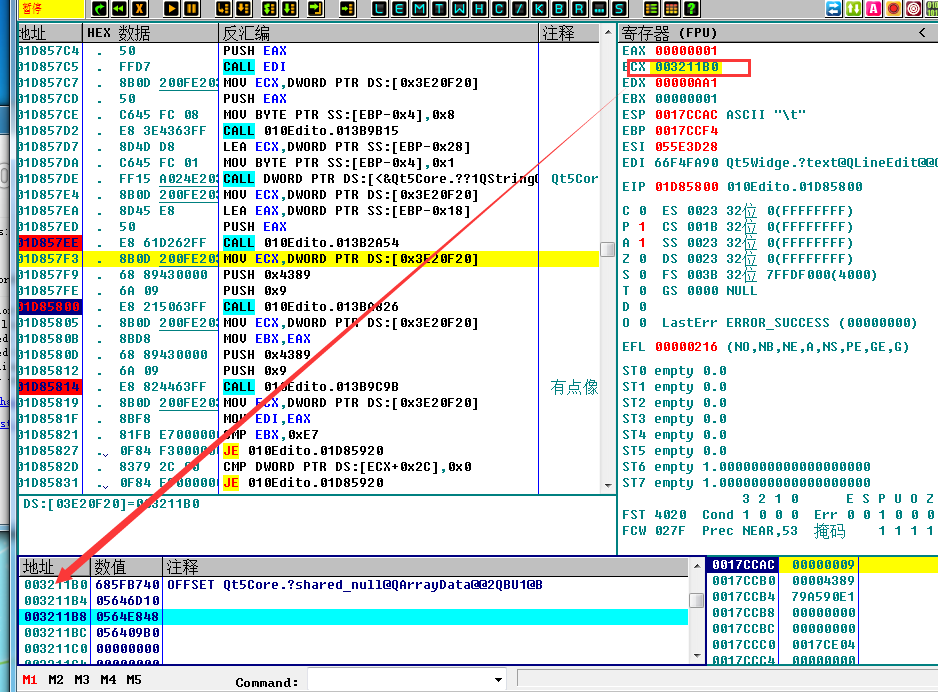Click the green Trace into icon
The height and width of the screenshot is (692, 938).
pyautogui.click(x=269, y=8)
